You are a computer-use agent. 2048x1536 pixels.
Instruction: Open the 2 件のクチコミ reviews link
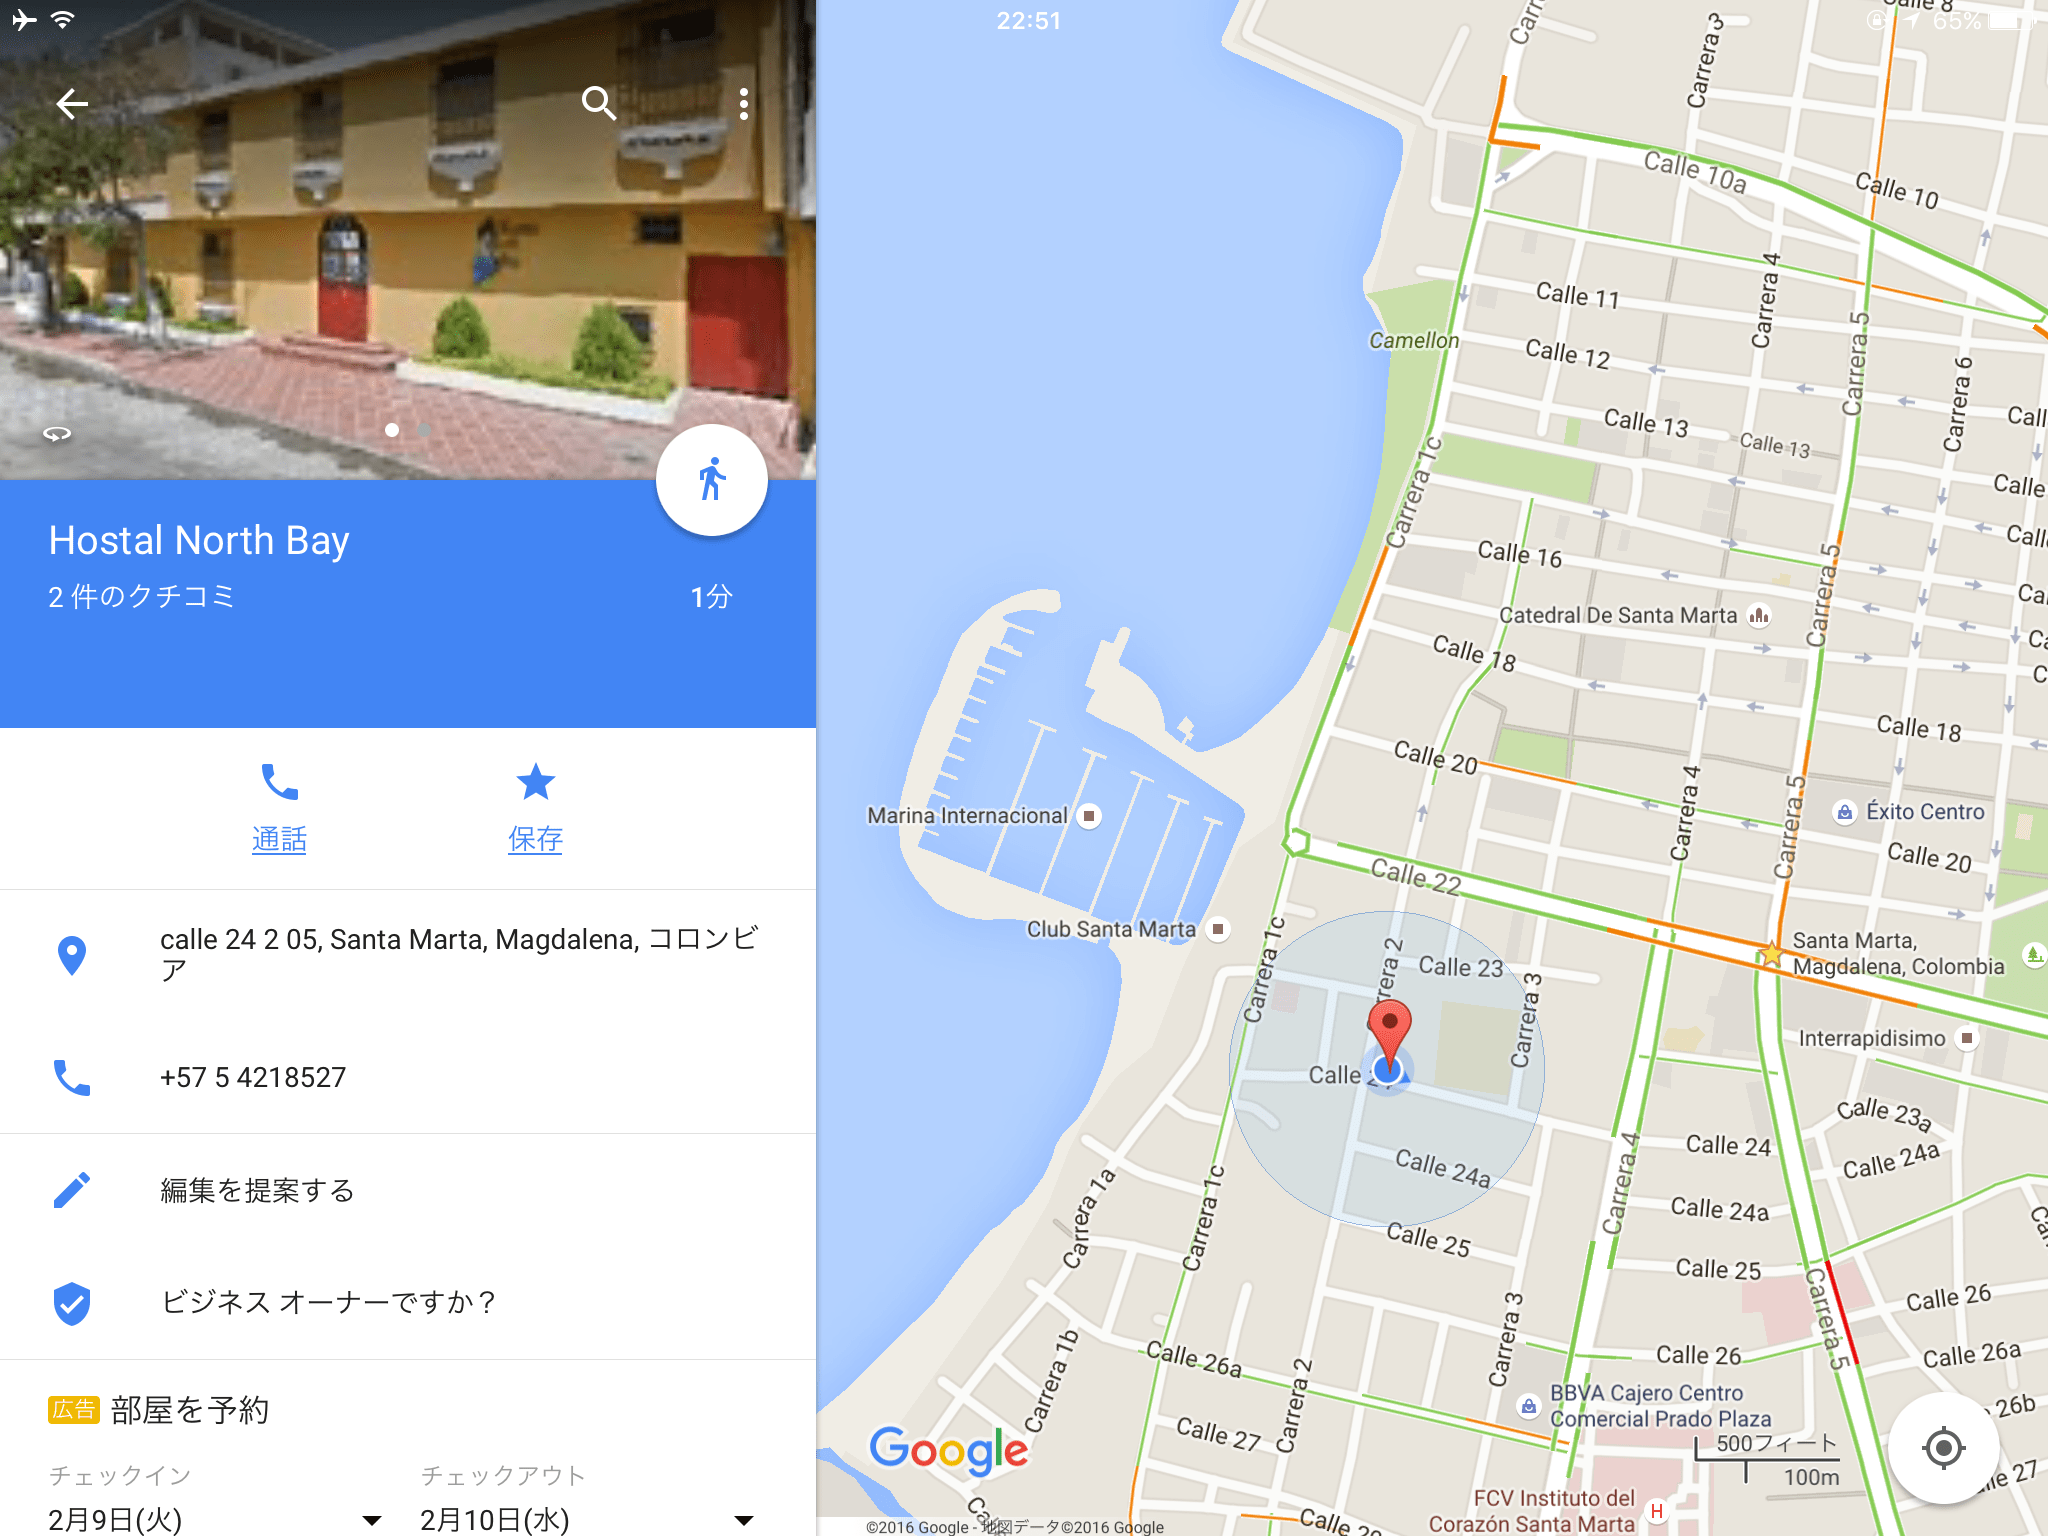141,596
